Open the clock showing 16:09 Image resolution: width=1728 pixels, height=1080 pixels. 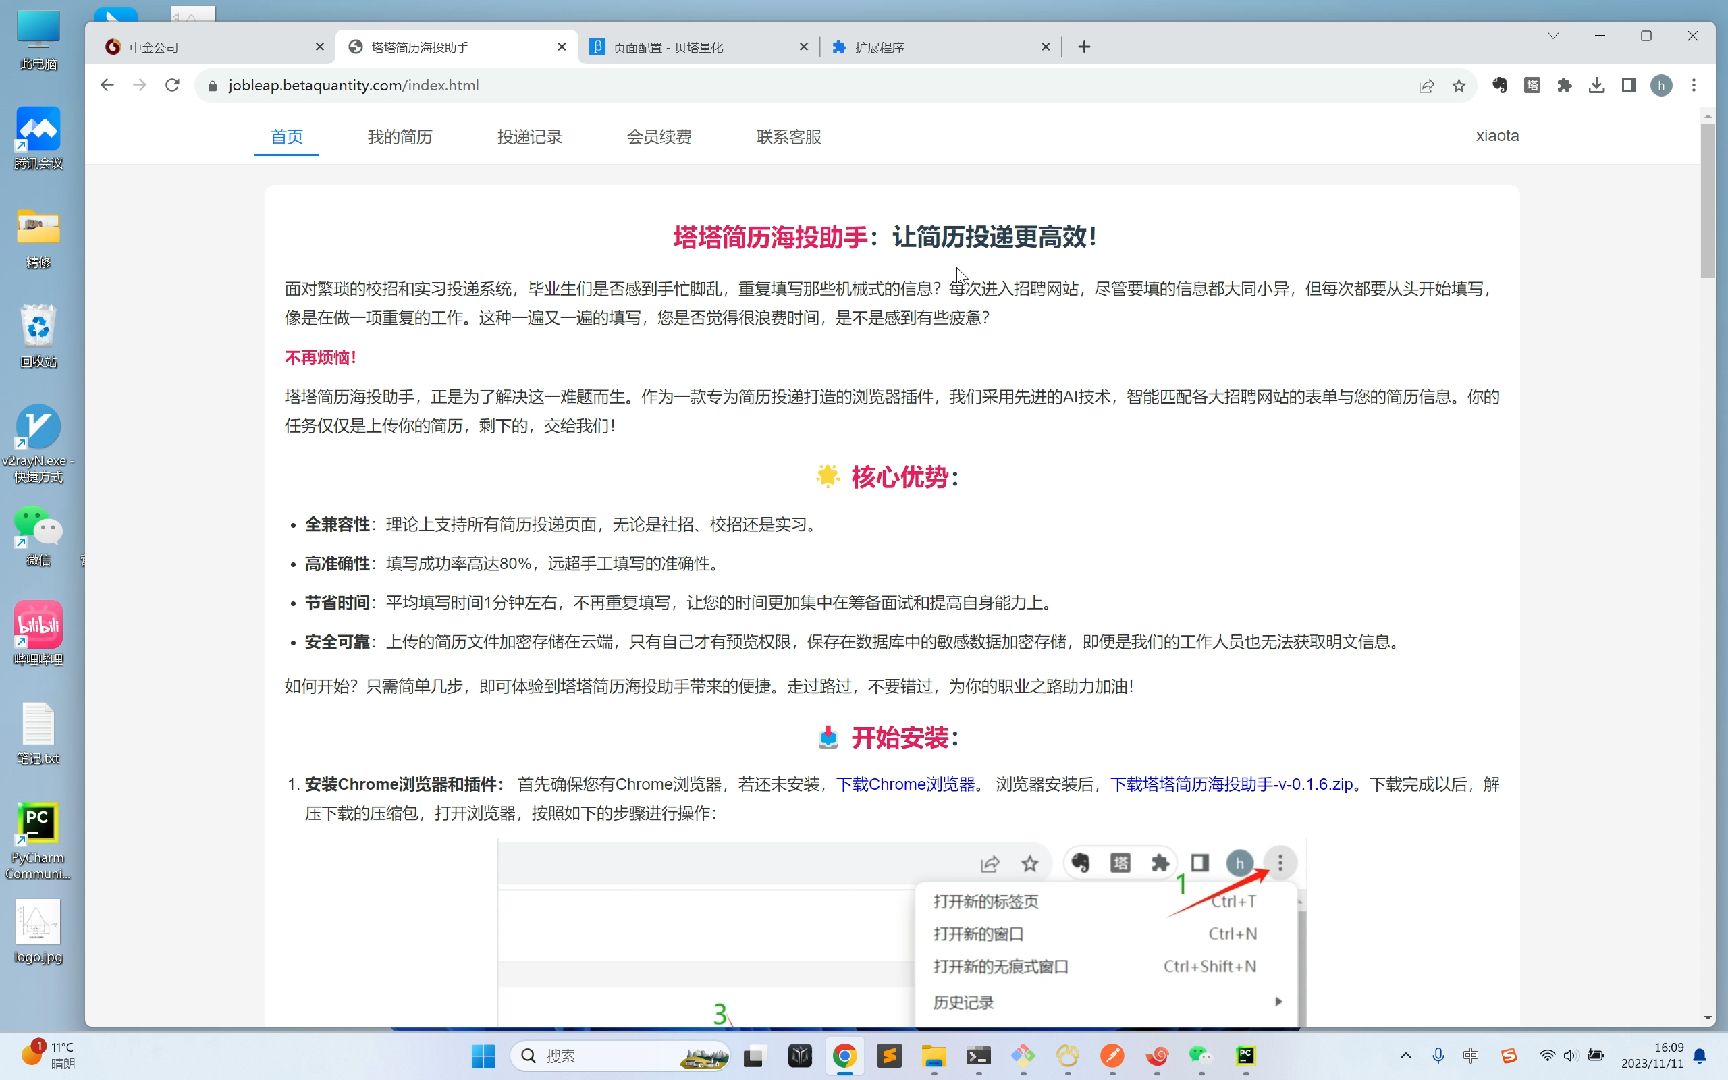coord(1652,1056)
